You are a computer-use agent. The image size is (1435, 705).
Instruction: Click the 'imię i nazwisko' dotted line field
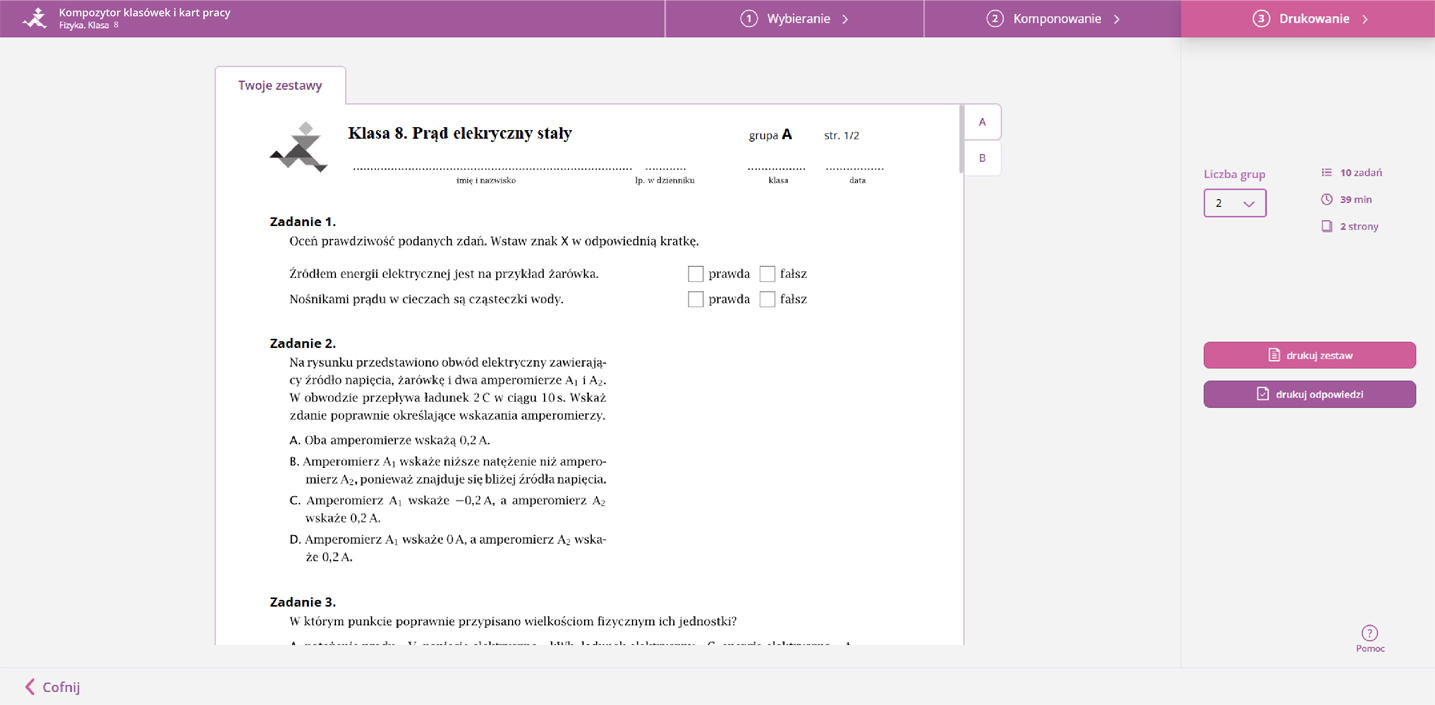point(492,169)
